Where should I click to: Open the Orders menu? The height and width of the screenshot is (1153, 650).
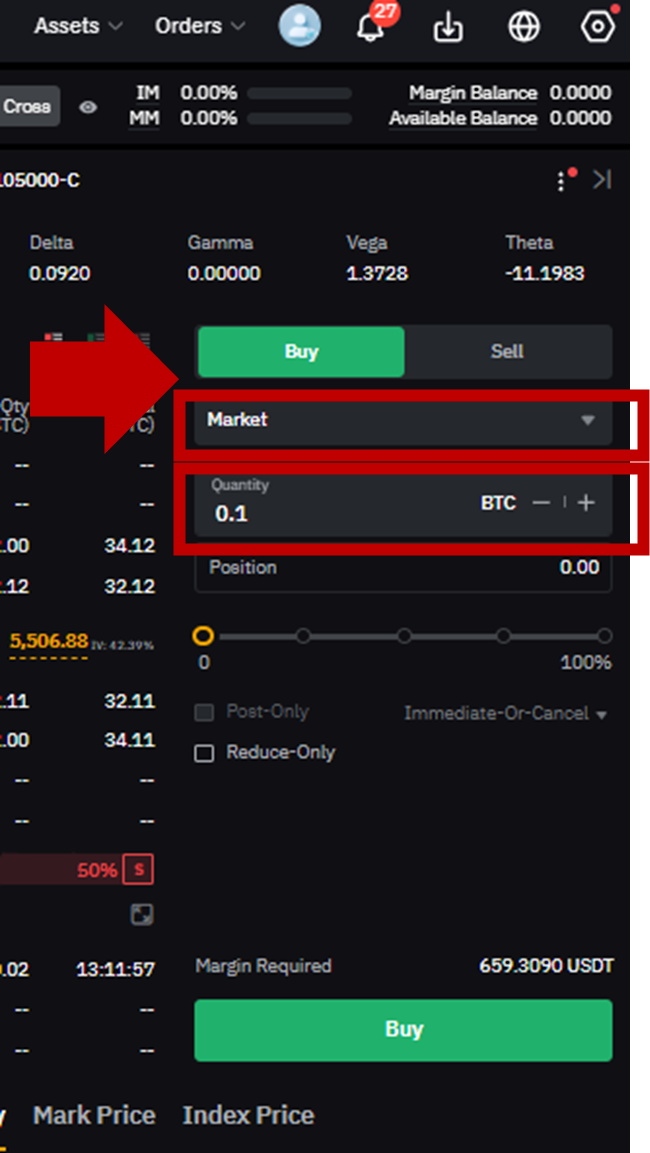click(x=199, y=26)
